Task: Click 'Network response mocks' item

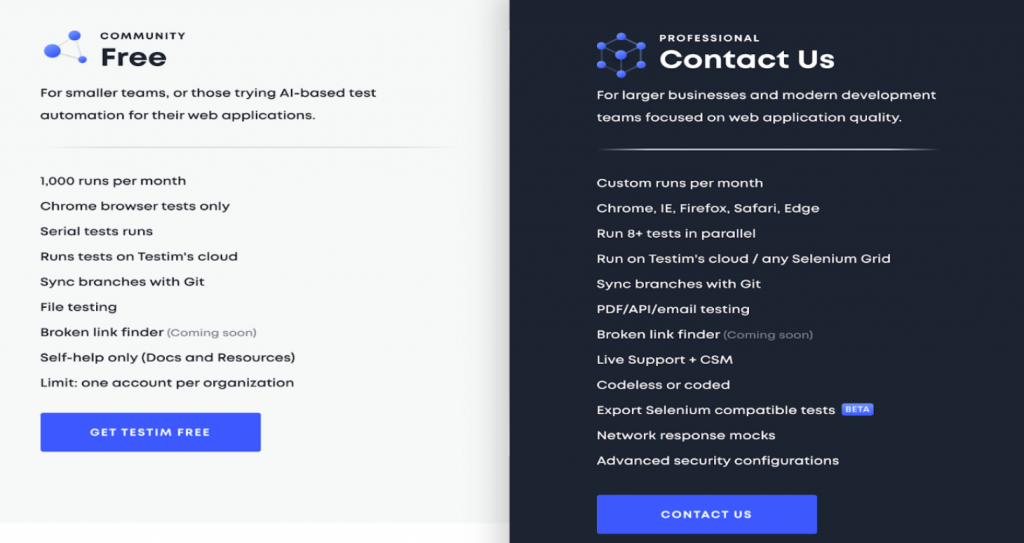Action: (x=686, y=435)
